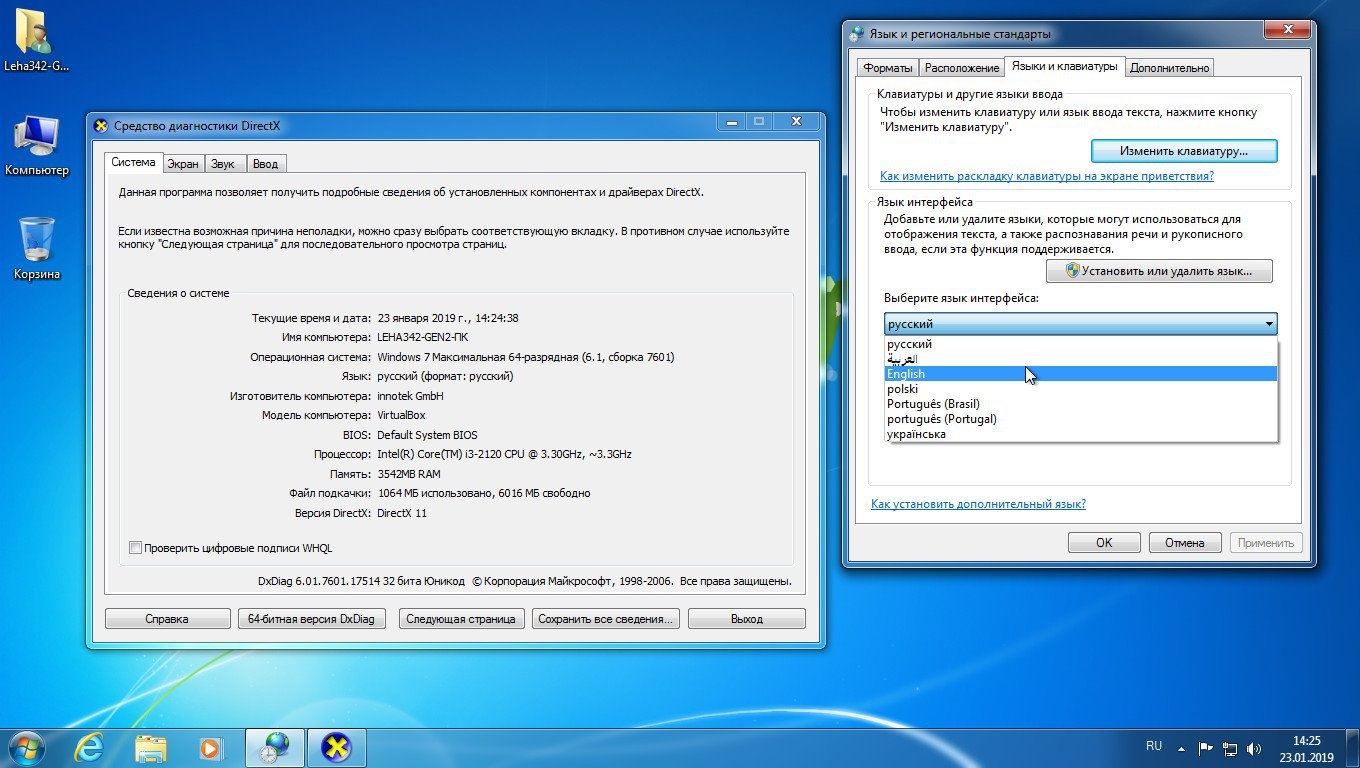Image resolution: width=1360 pixels, height=768 pixels.
Task: Click OK in the regional standards dialog
Action: click(1104, 543)
